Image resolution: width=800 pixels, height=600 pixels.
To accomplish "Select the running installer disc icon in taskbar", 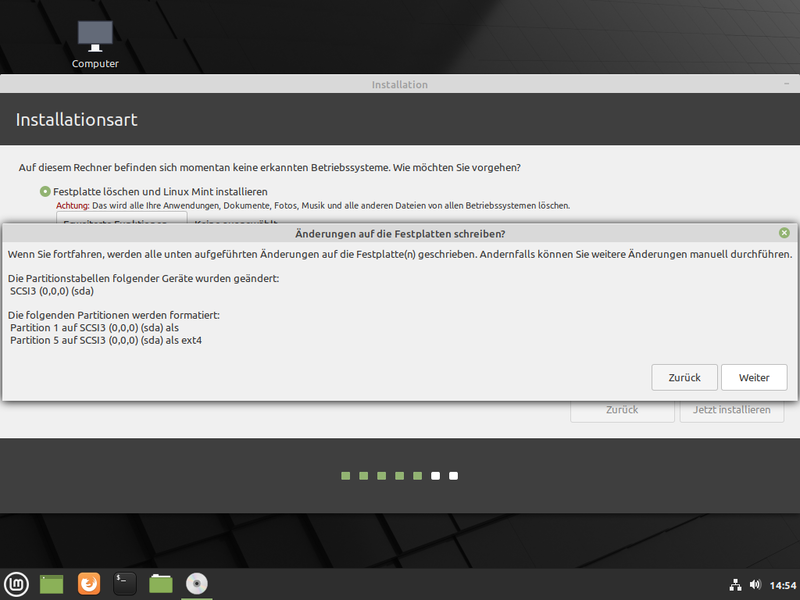I will [196, 583].
